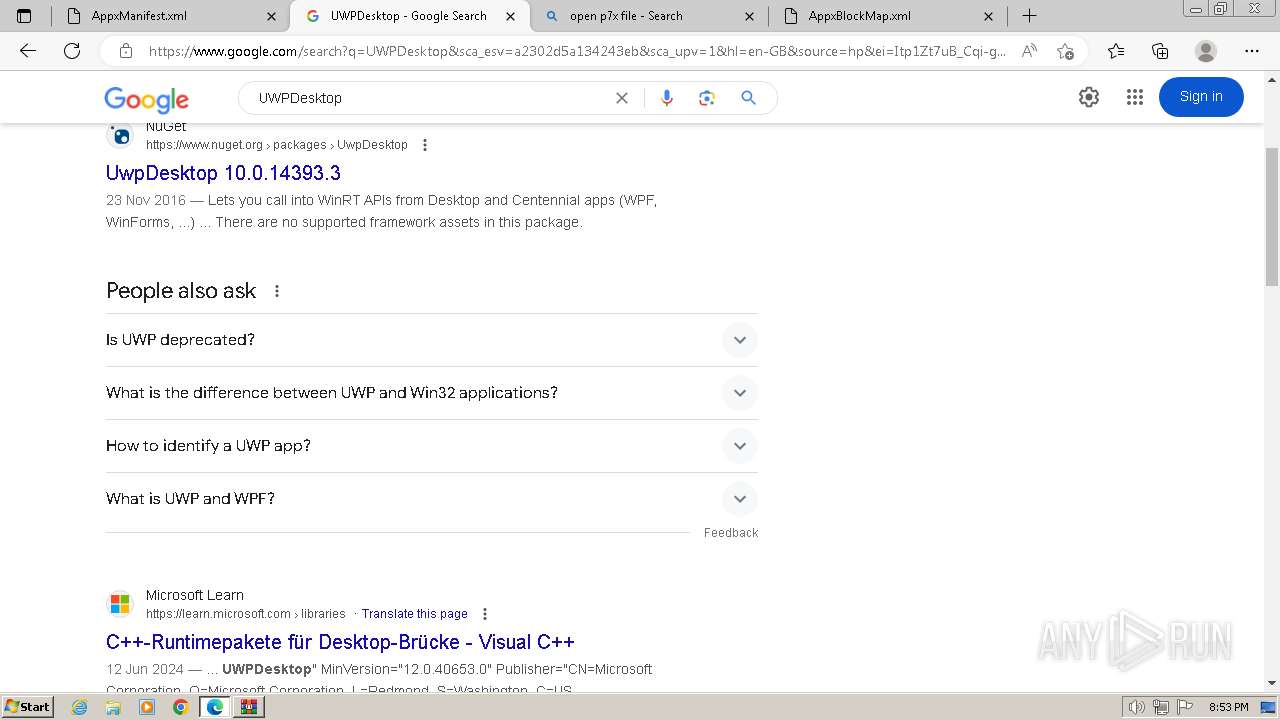
Task: Translate the Microsoft Learn page
Action: pos(414,614)
